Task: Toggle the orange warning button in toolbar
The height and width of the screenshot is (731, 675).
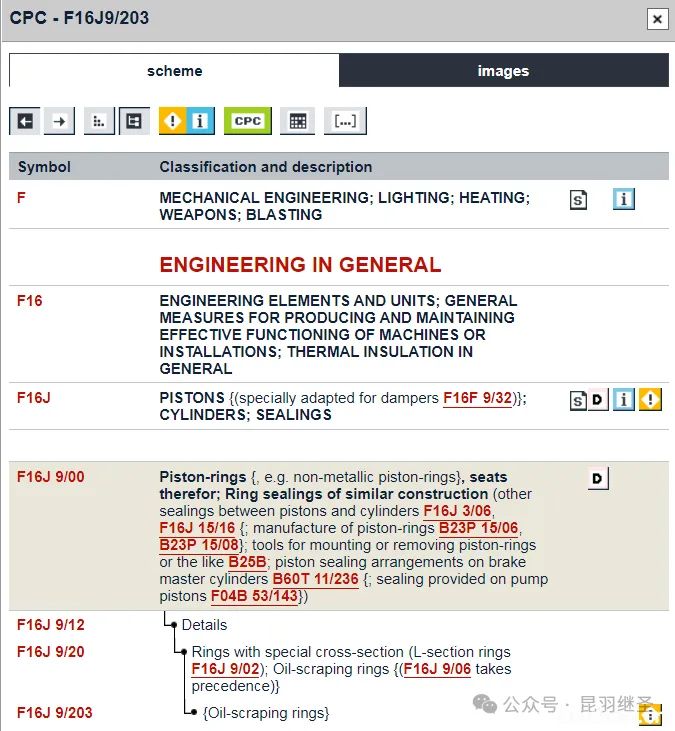Action: 173,121
